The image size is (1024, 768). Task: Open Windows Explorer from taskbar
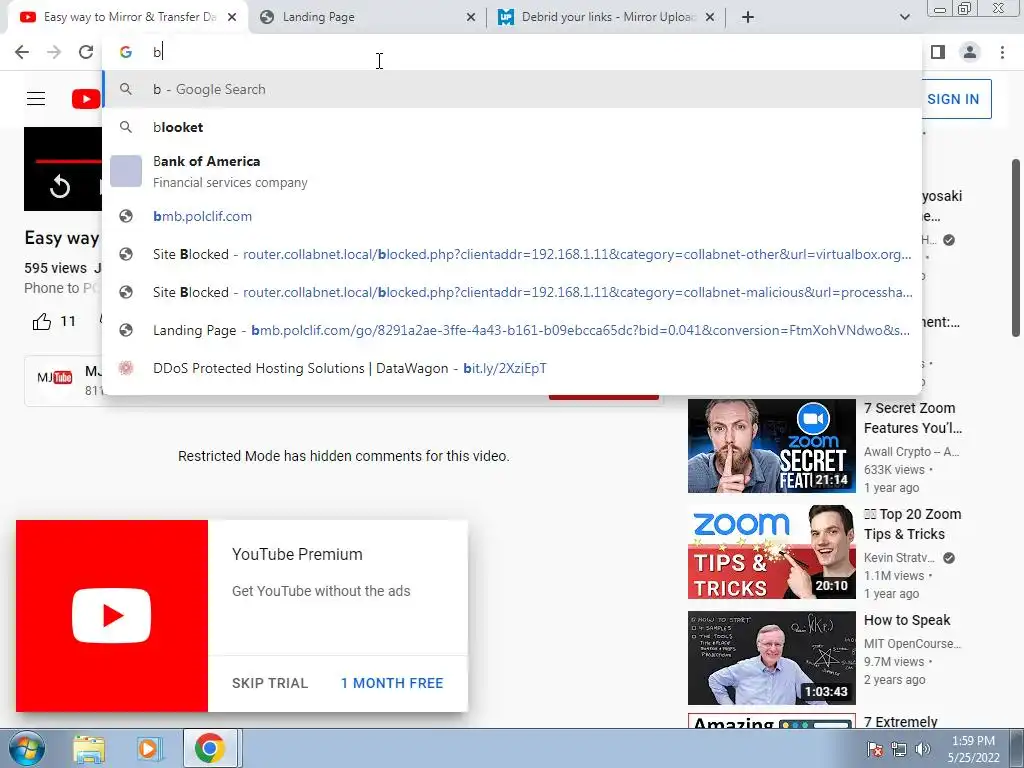[x=89, y=748]
